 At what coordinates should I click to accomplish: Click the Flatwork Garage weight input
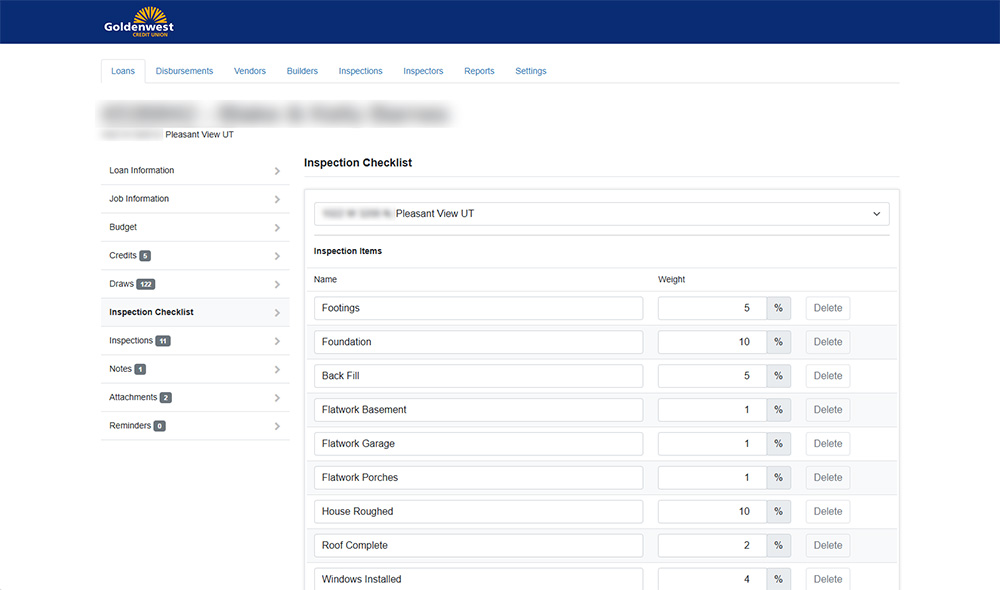click(712, 443)
